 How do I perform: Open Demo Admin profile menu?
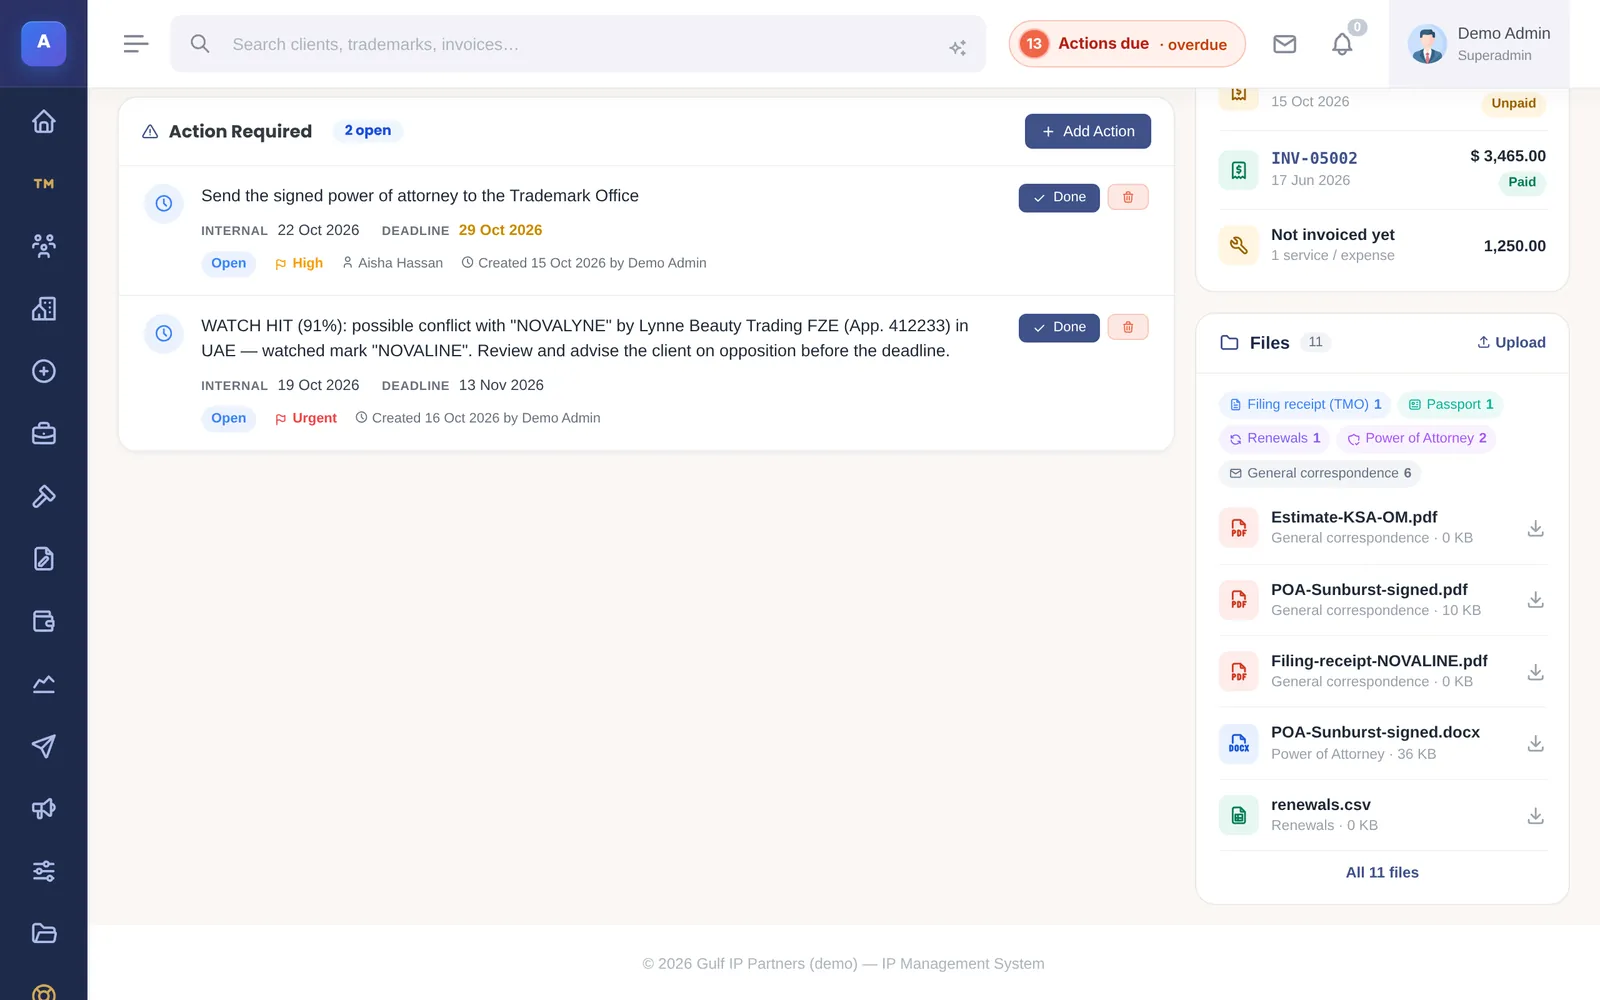[1479, 44]
